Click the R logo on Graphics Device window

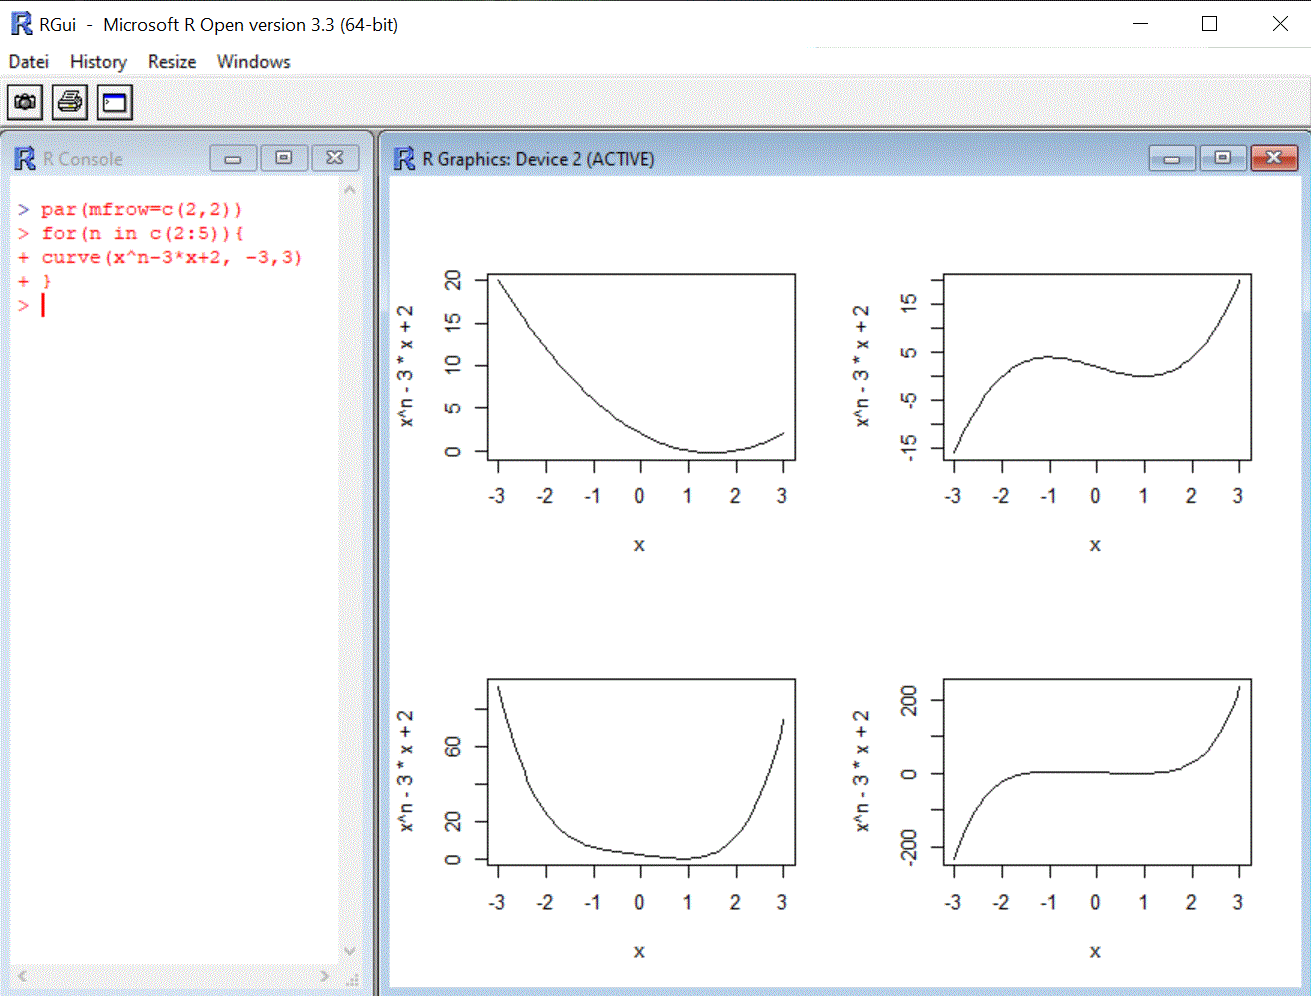[x=403, y=158]
